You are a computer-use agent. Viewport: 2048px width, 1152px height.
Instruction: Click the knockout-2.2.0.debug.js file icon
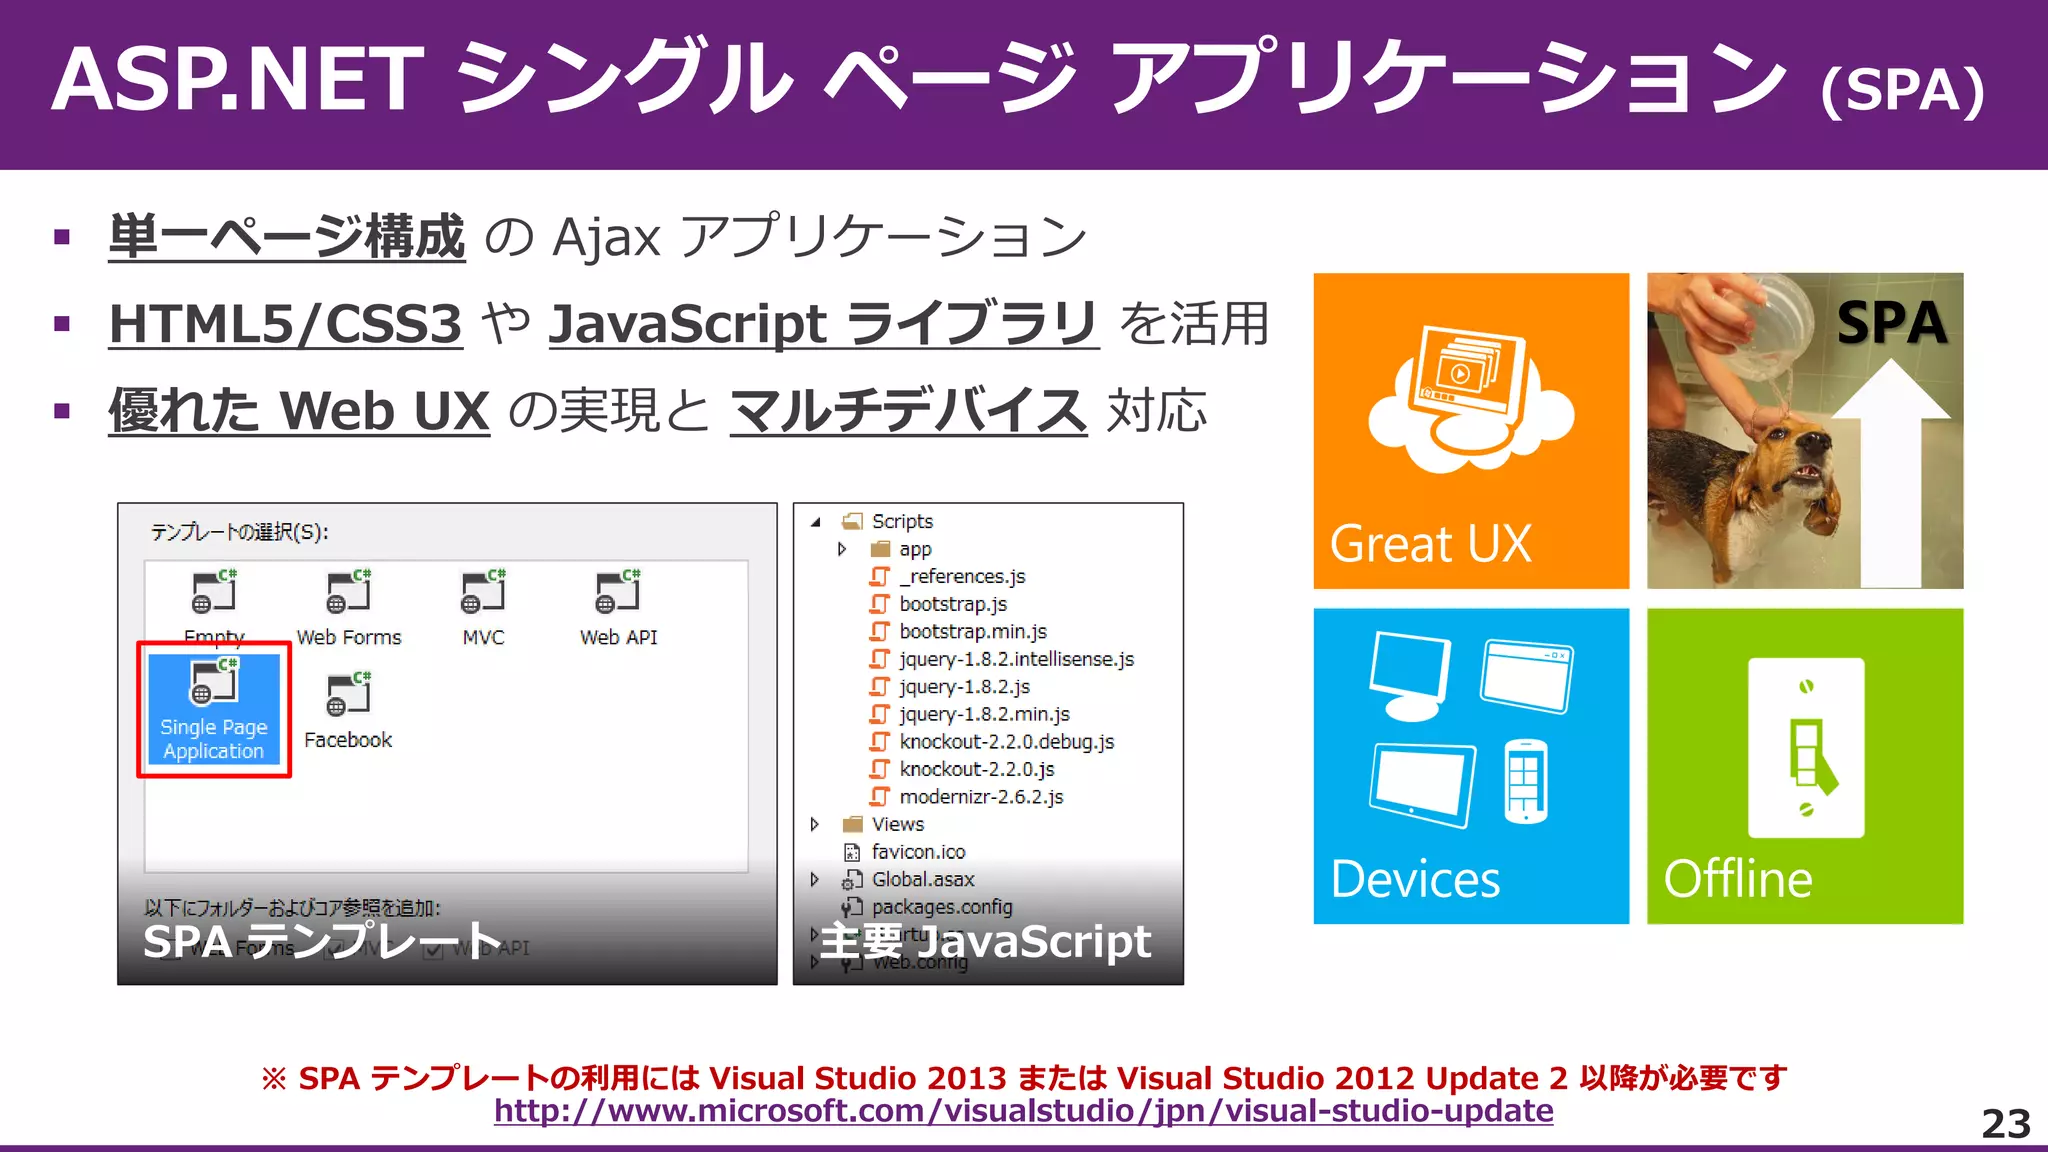click(879, 741)
